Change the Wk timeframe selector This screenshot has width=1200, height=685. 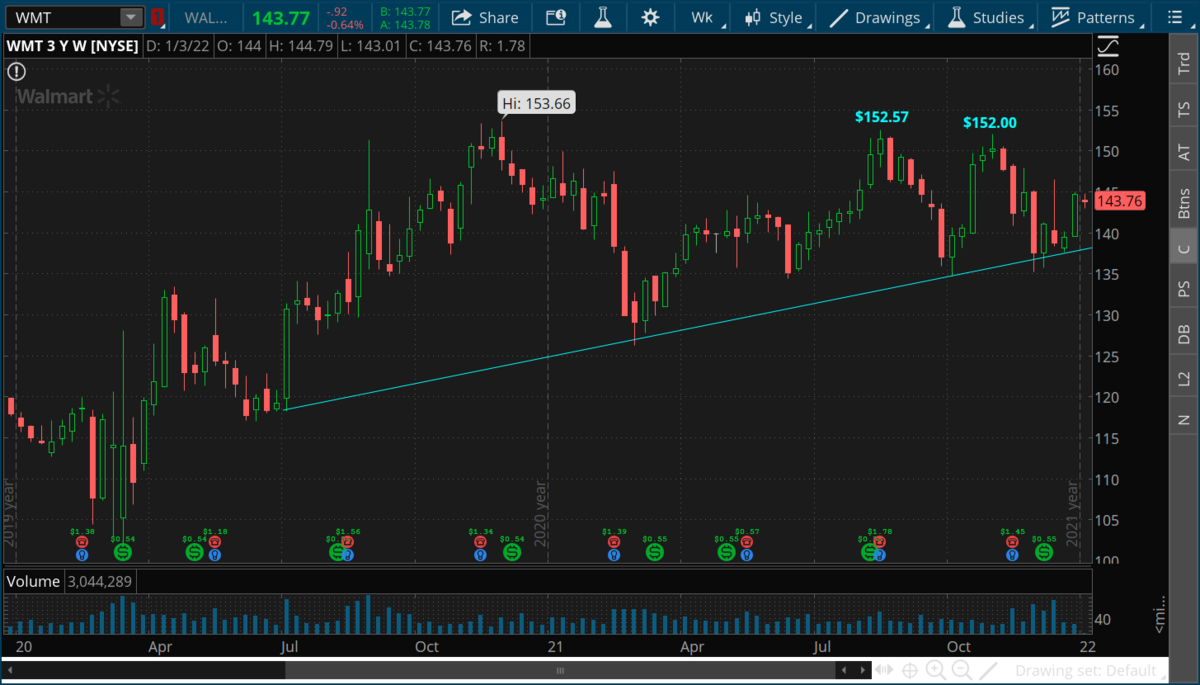pyautogui.click(x=702, y=17)
